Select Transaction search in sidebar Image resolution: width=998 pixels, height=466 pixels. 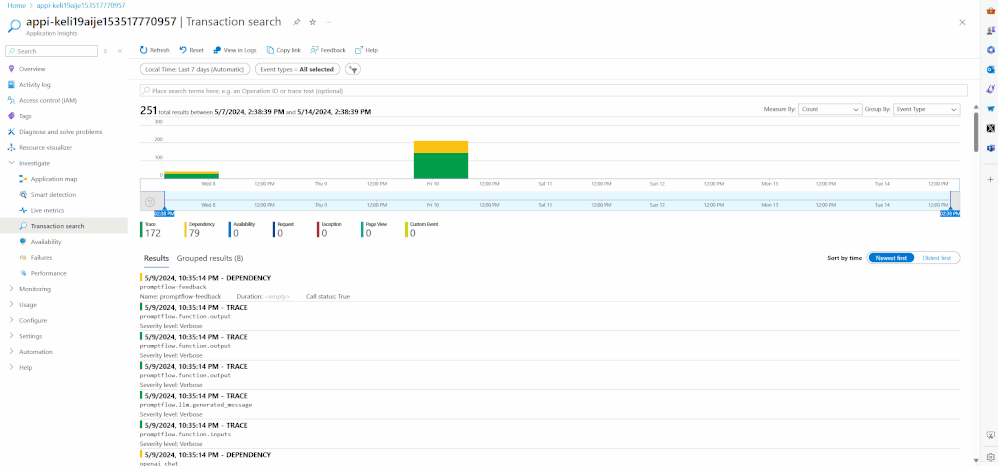[57, 226]
